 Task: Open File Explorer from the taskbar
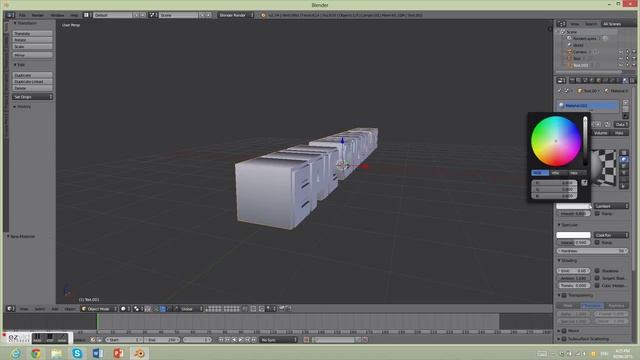(x=56, y=353)
